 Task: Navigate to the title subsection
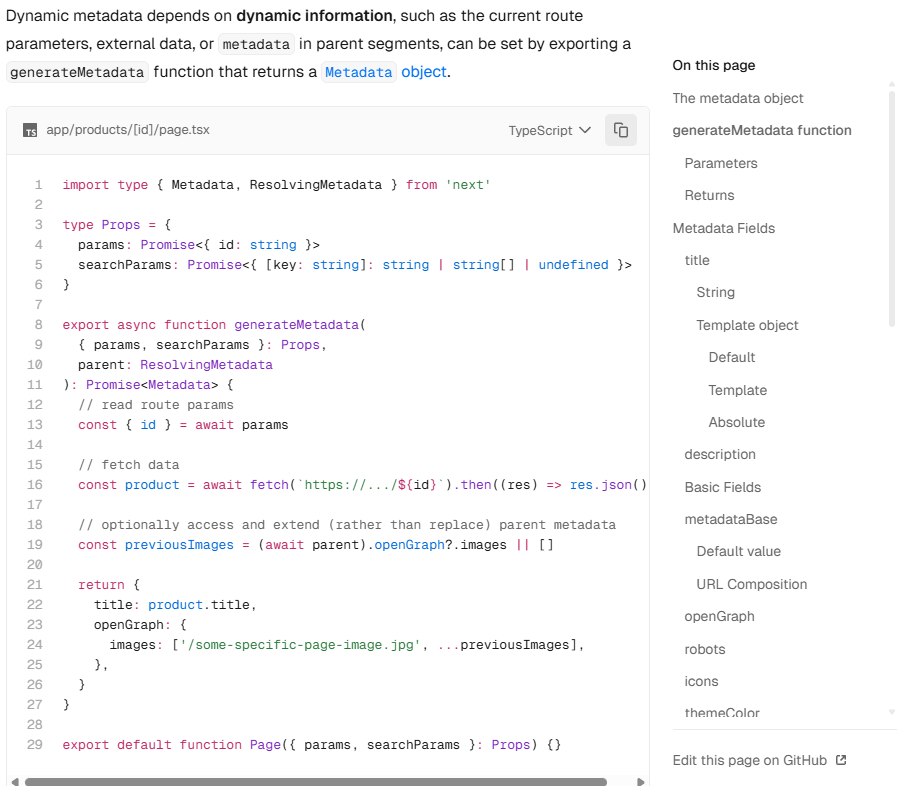click(x=697, y=260)
